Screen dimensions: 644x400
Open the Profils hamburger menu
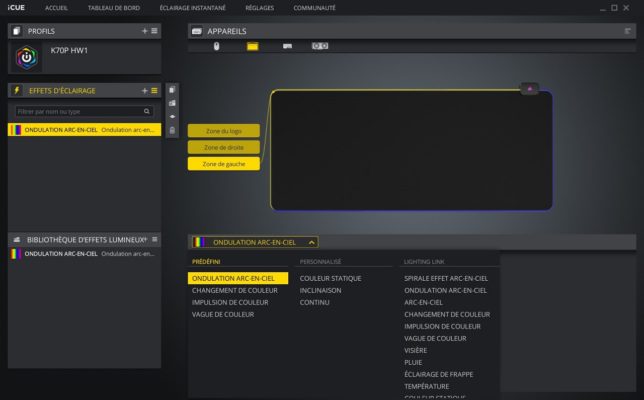(x=154, y=31)
